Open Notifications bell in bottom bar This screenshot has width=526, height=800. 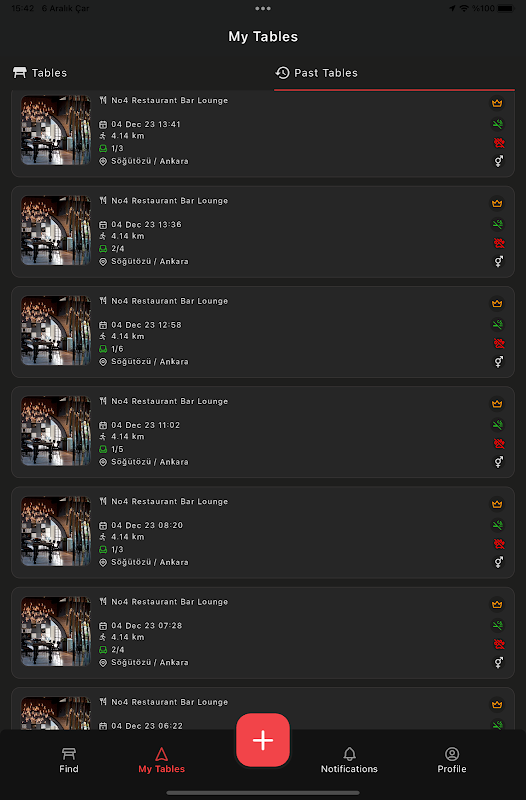[x=349, y=760]
